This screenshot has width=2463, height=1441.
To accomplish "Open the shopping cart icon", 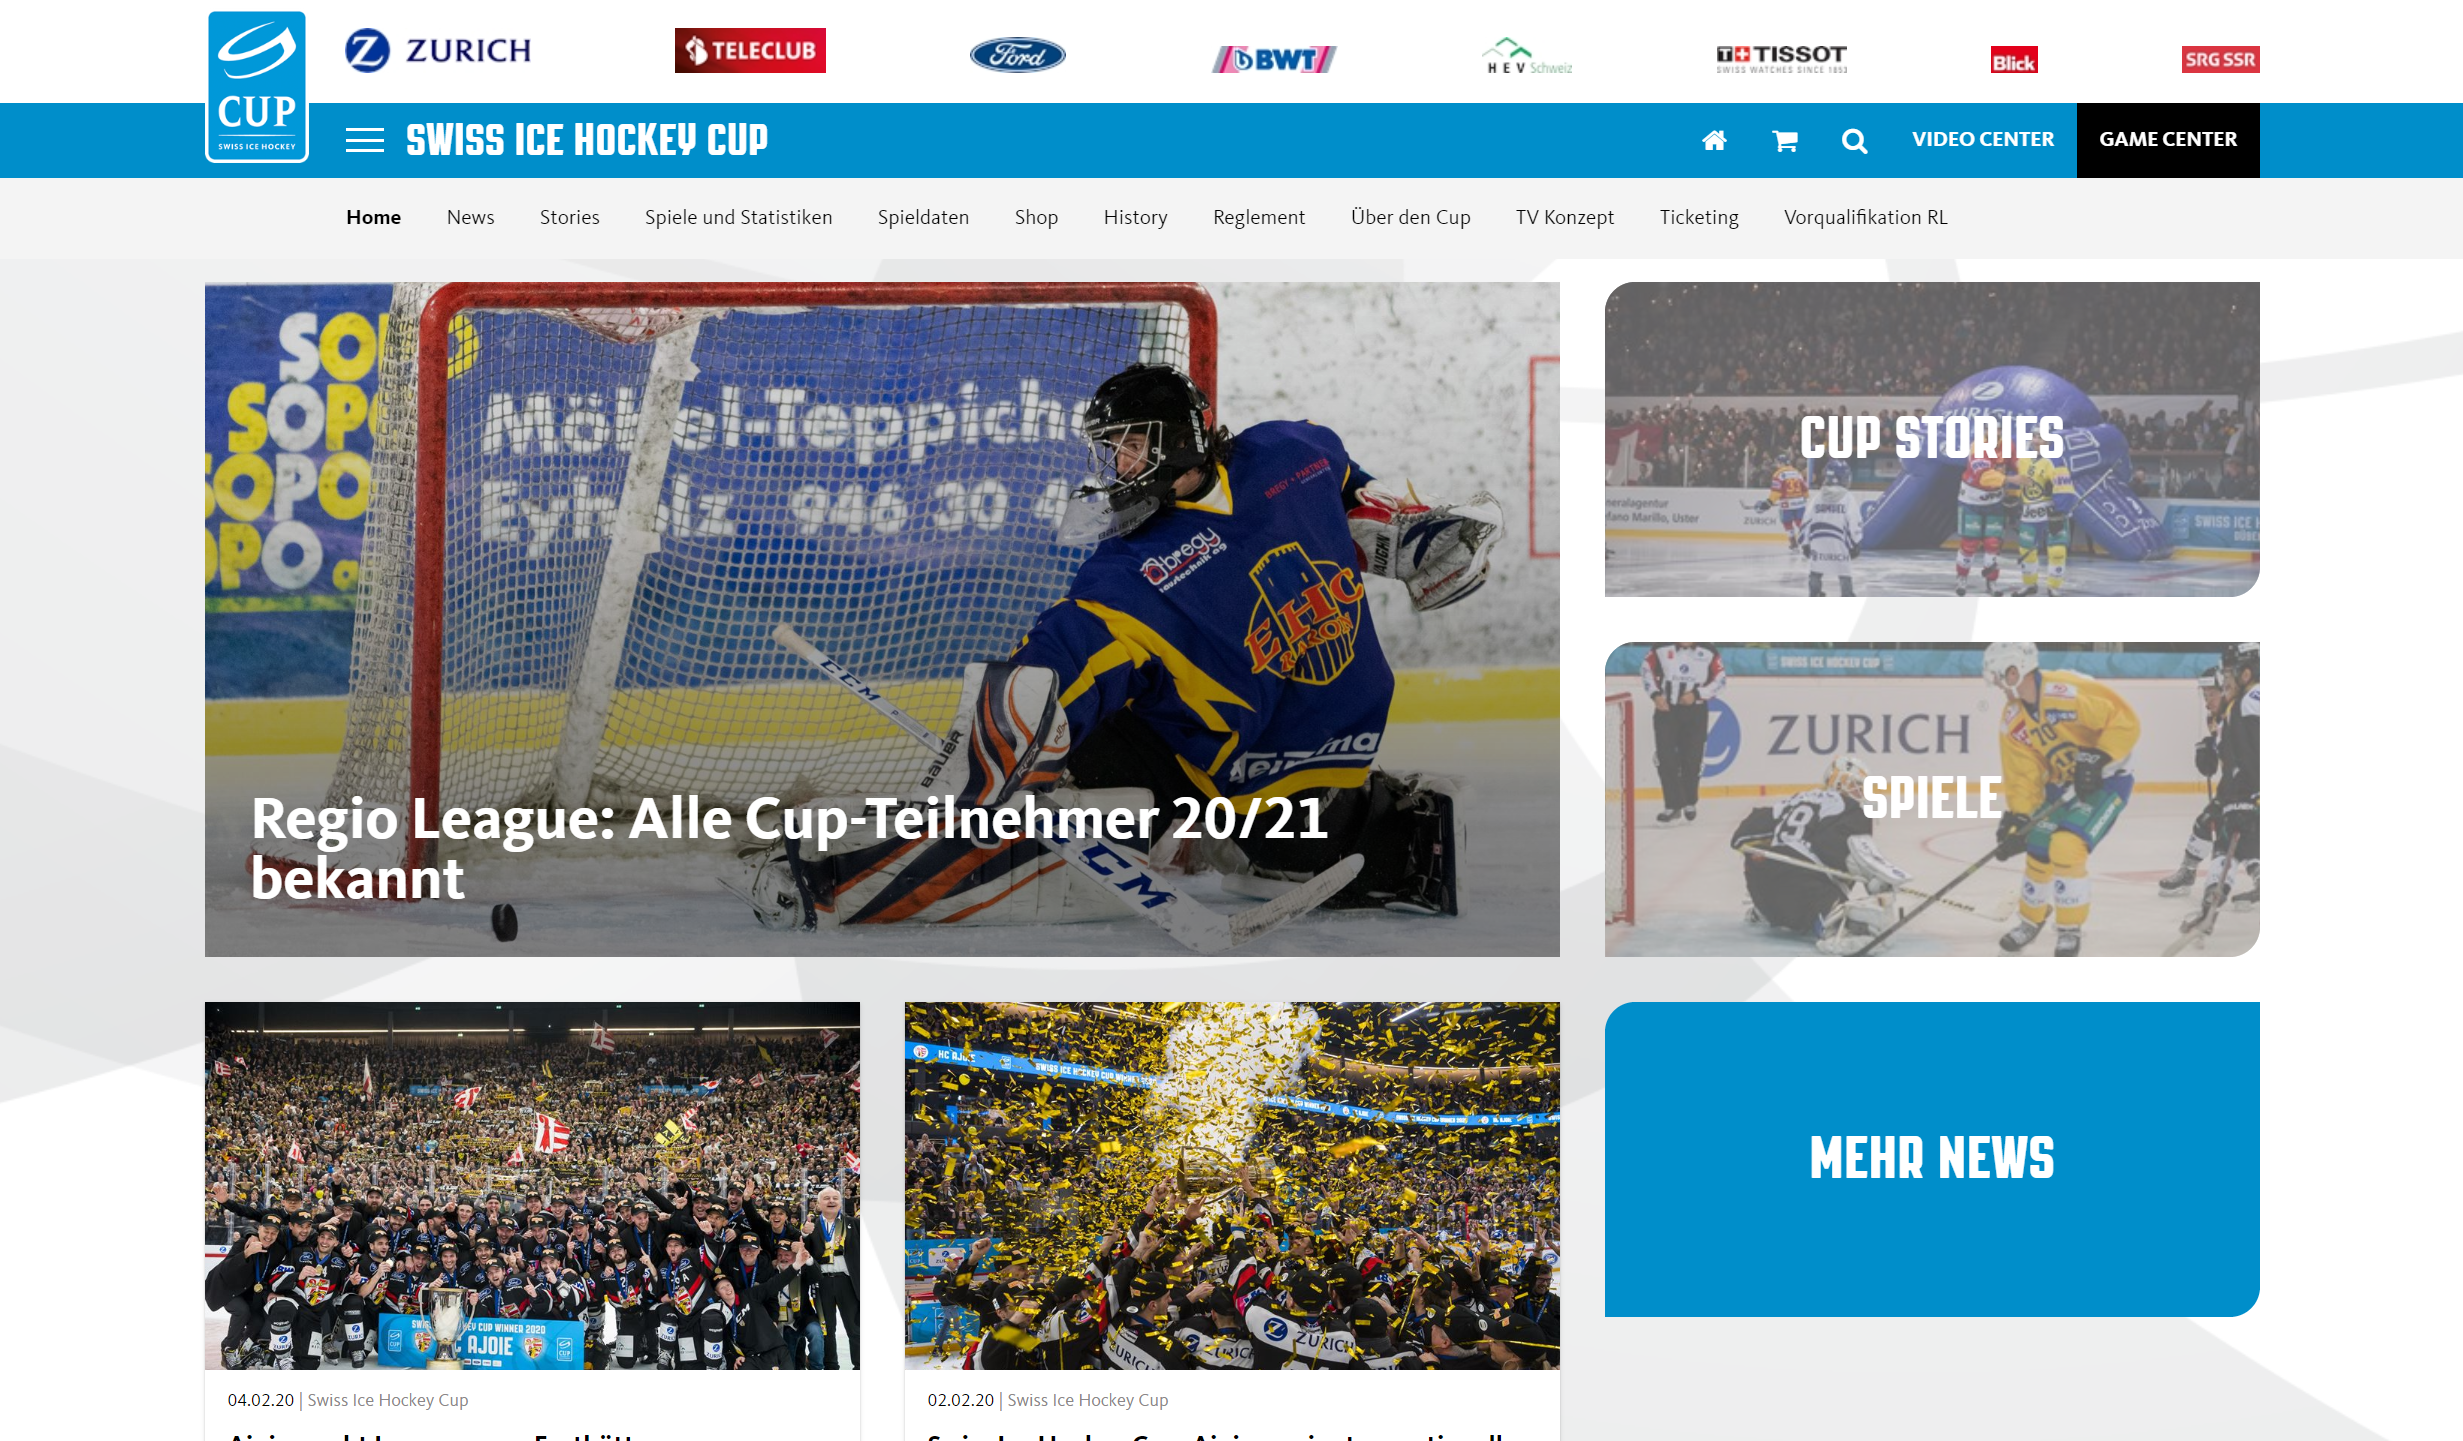I will tap(1785, 141).
